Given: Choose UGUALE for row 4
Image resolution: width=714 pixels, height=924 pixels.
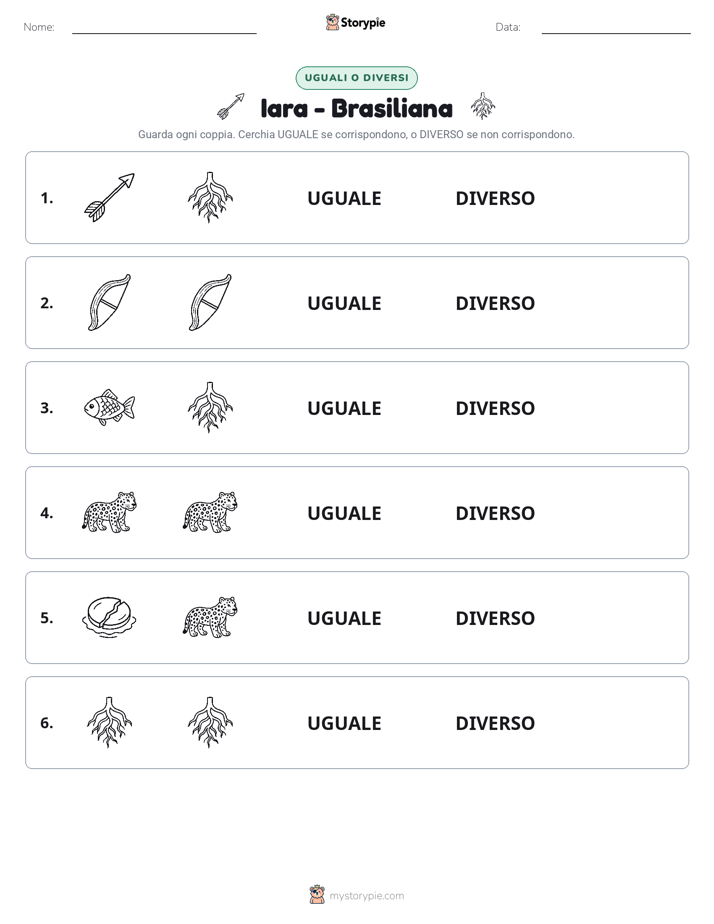Looking at the screenshot, I should pos(344,513).
